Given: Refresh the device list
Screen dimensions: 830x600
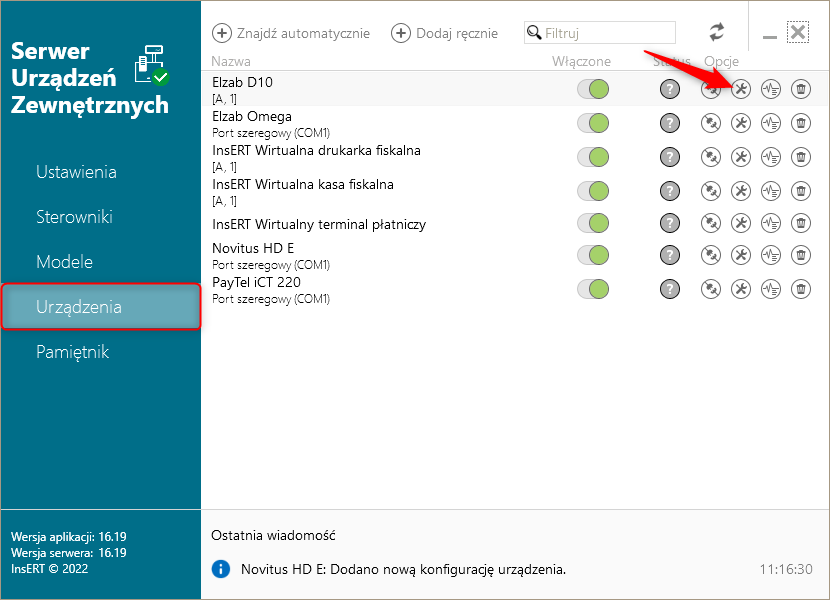Looking at the screenshot, I should tap(717, 32).
